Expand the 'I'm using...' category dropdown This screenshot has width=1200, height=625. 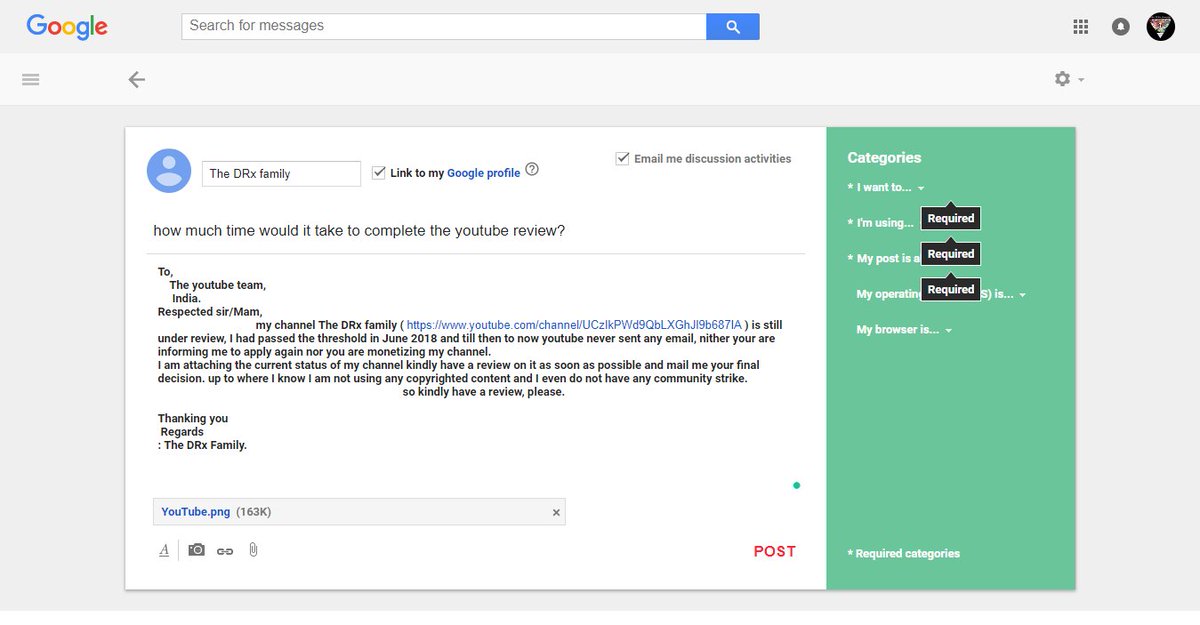[x=883, y=223]
